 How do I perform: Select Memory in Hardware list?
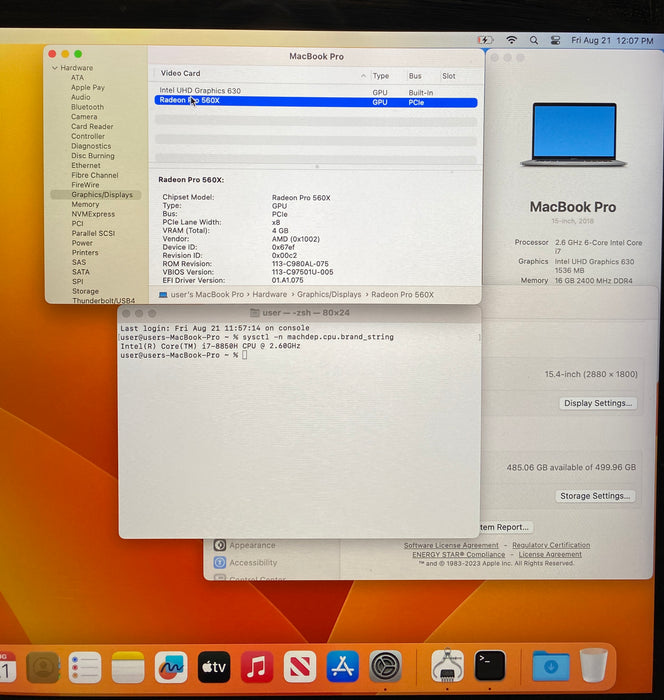coord(85,204)
